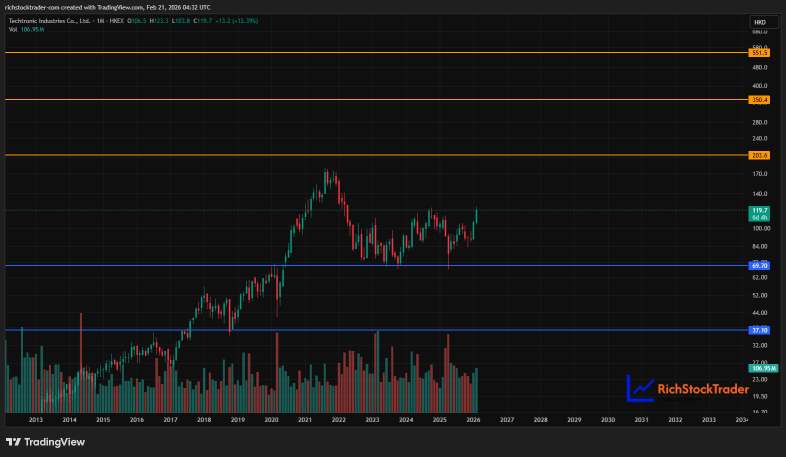Viewport: 786px width, 457px height.
Task: Click the orange 551.5 price label
Action: point(759,53)
